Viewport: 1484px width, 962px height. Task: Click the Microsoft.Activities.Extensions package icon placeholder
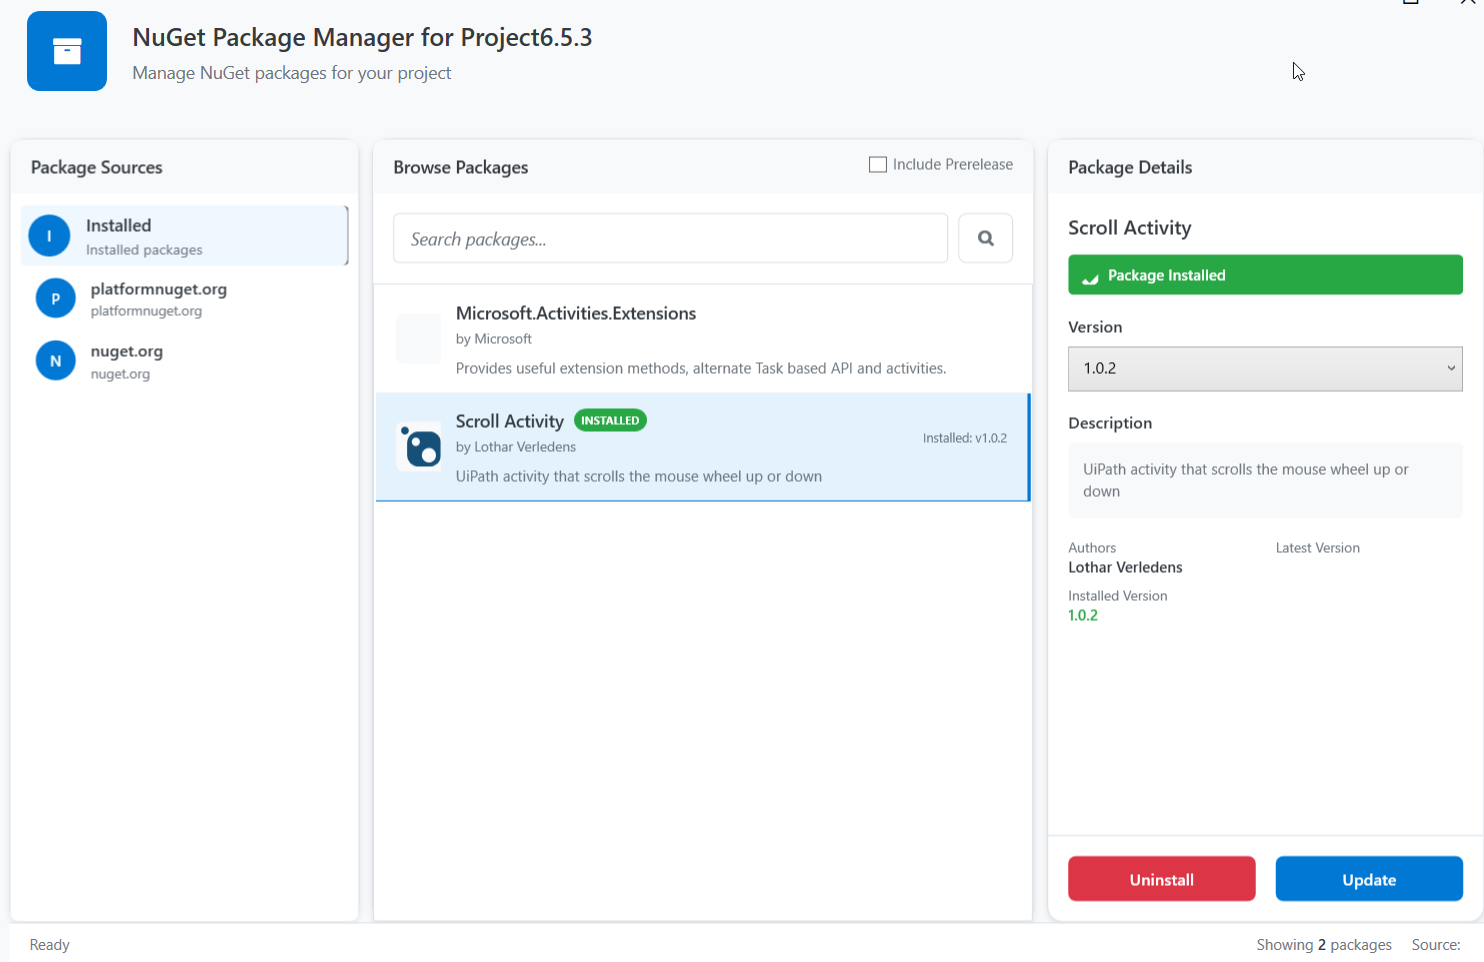pyautogui.click(x=418, y=338)
